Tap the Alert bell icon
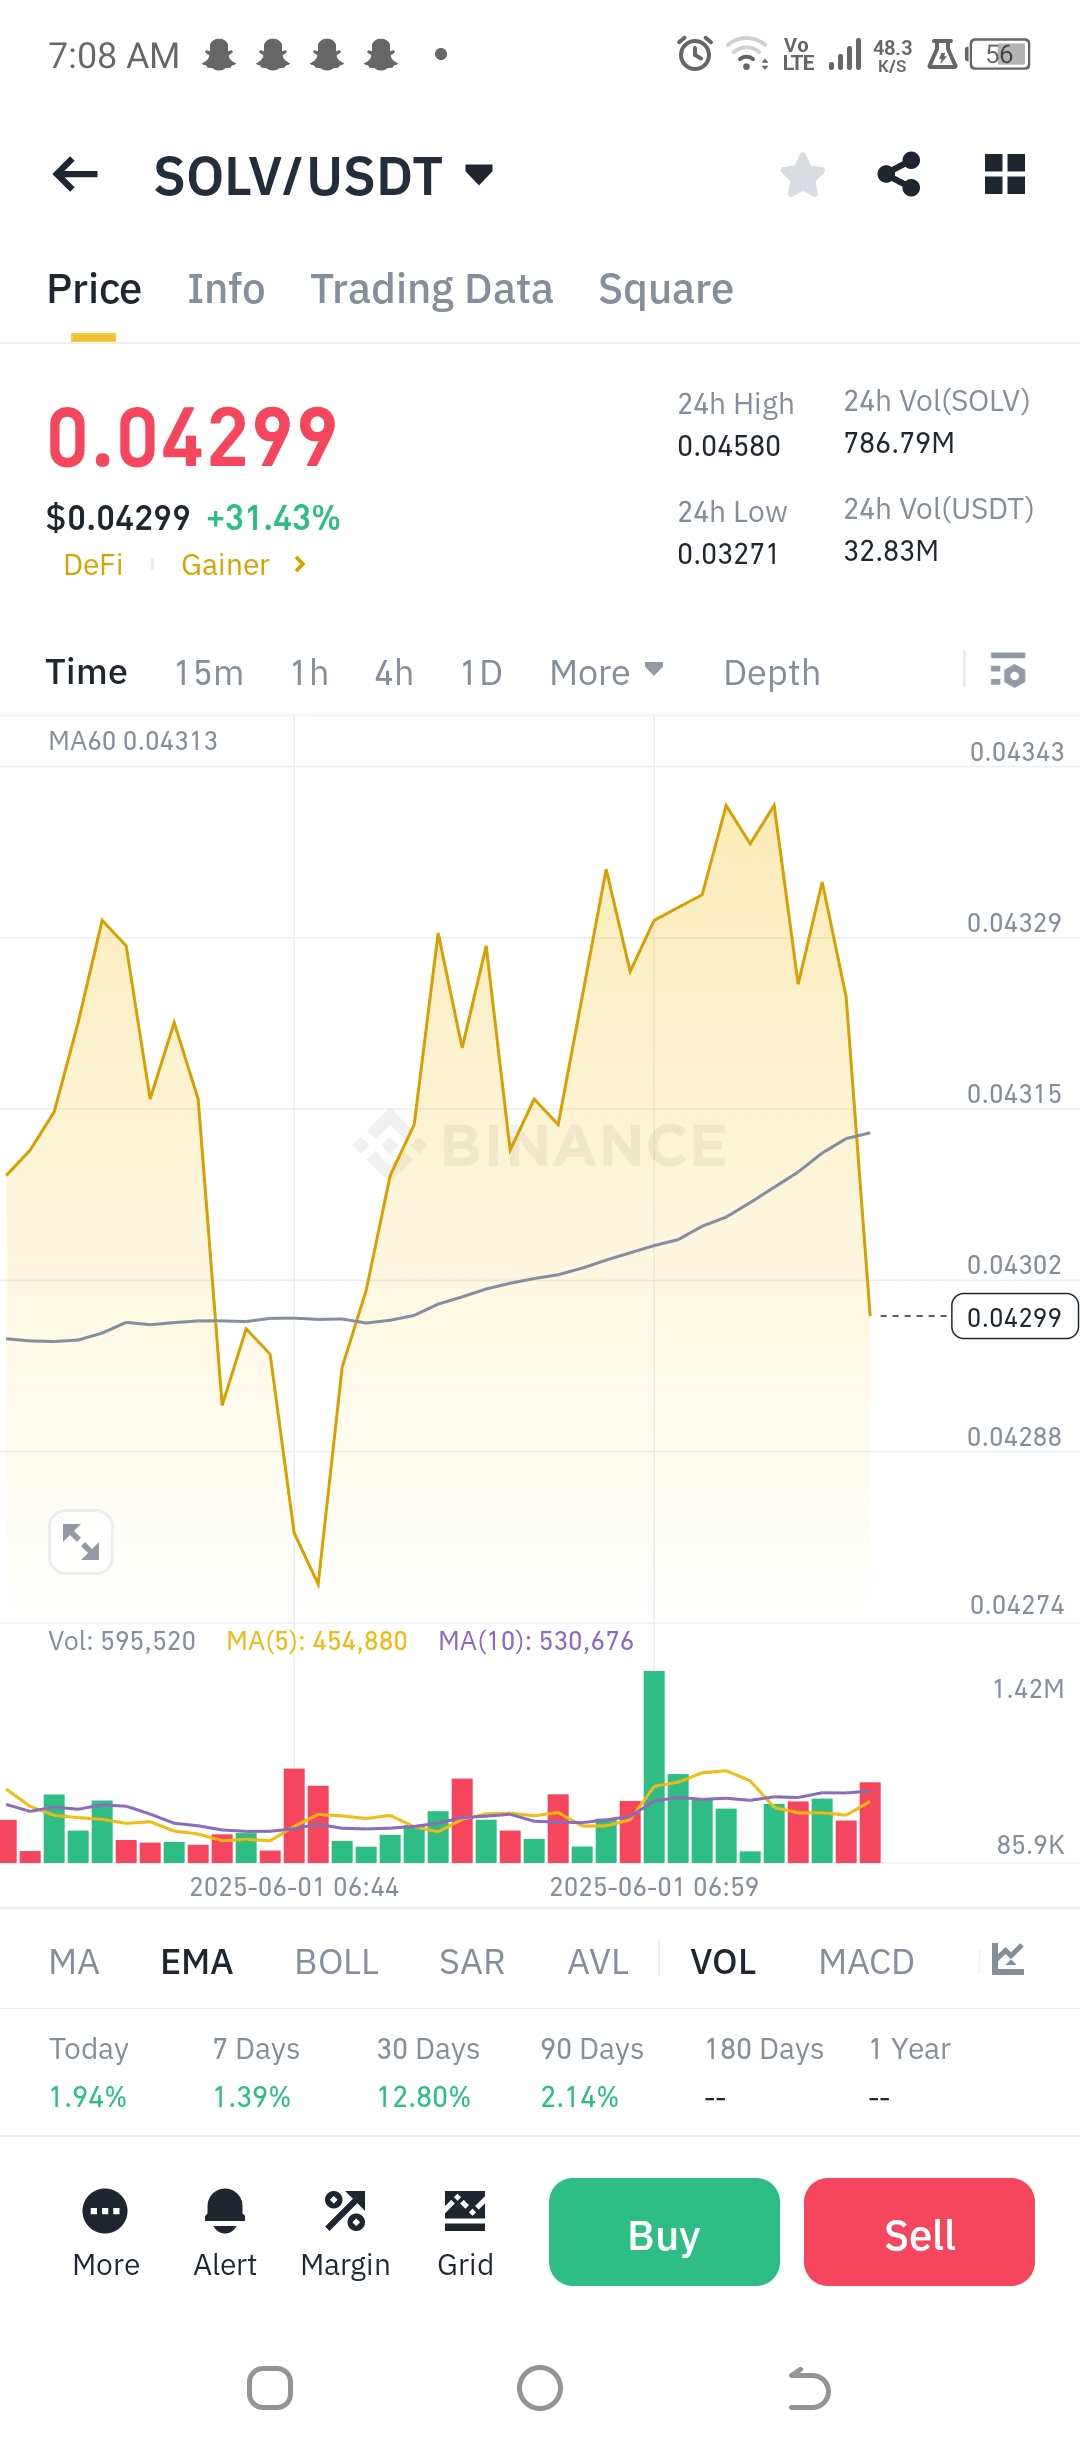The image size is (1080, 2460). tap(225, 2210)
